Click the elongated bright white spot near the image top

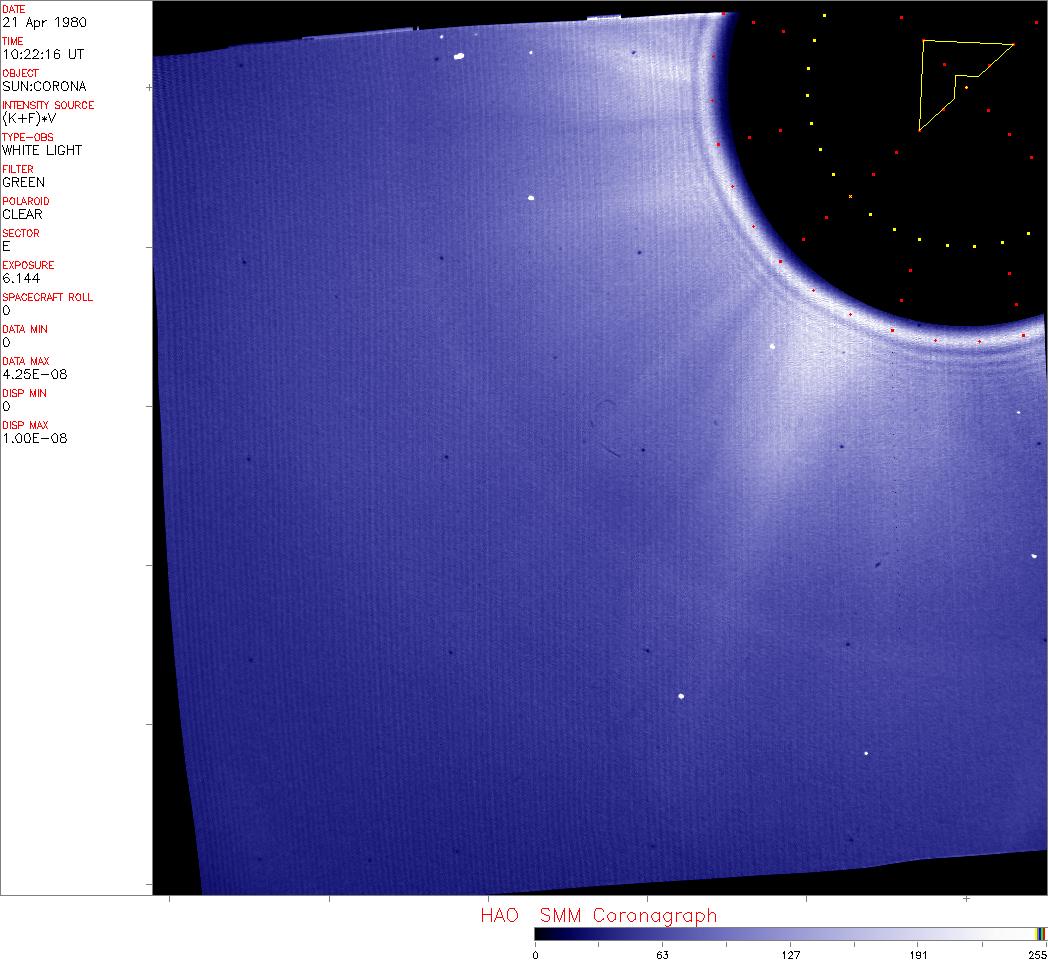pyautogui.click(x=459, y=57)
